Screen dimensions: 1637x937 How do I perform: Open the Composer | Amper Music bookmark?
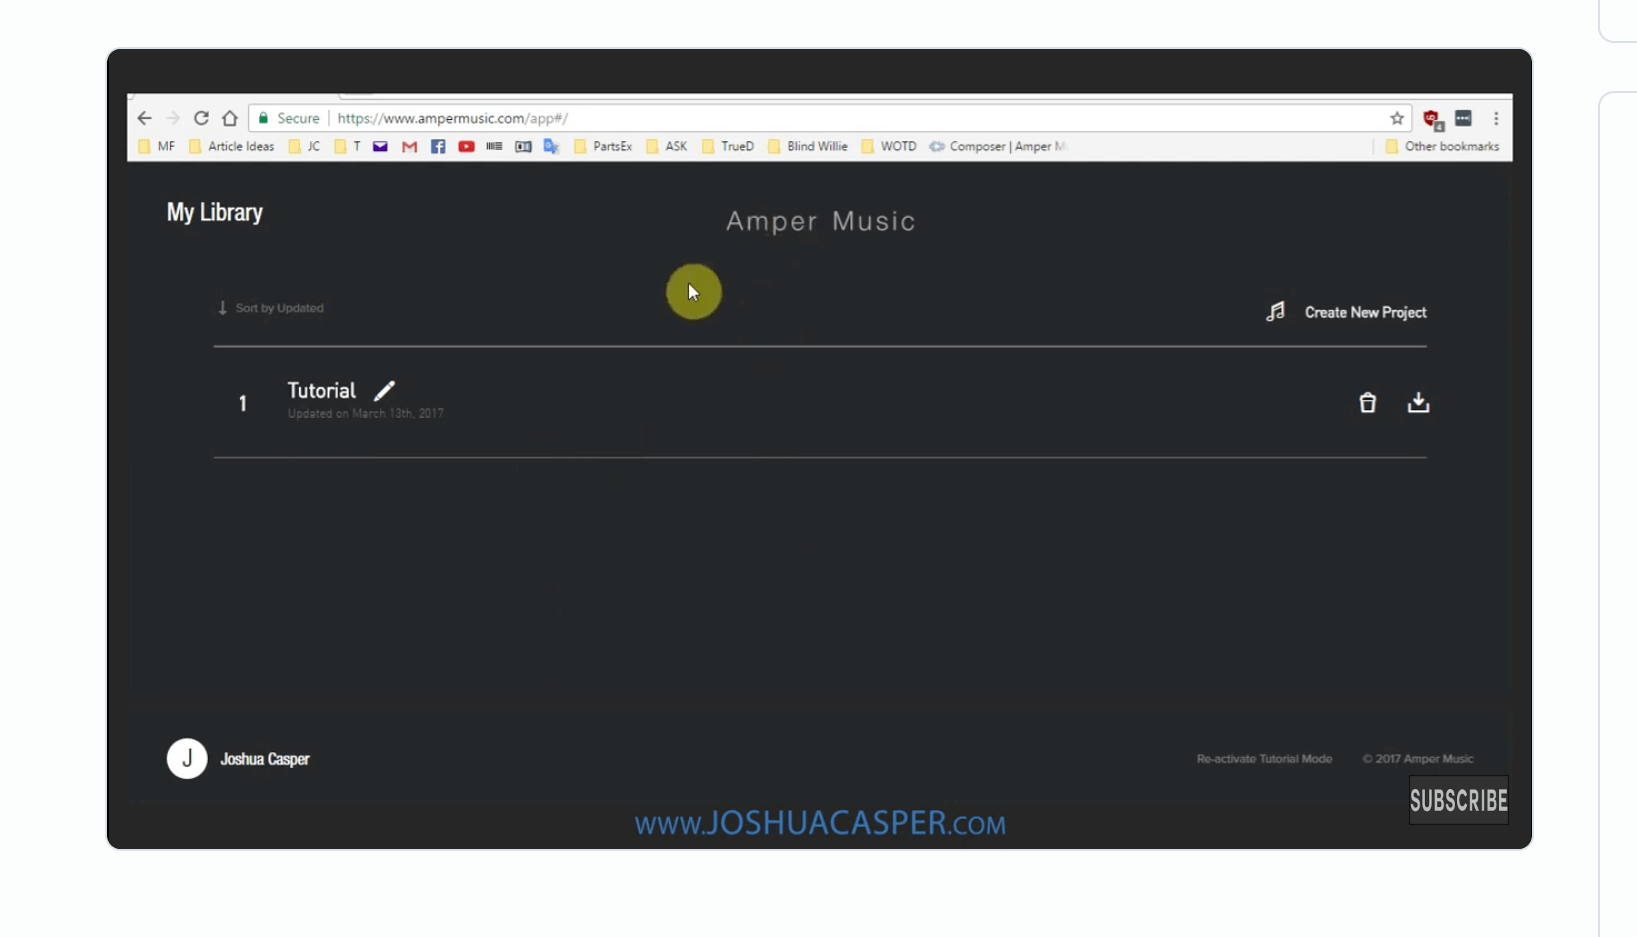pos(998,147)
